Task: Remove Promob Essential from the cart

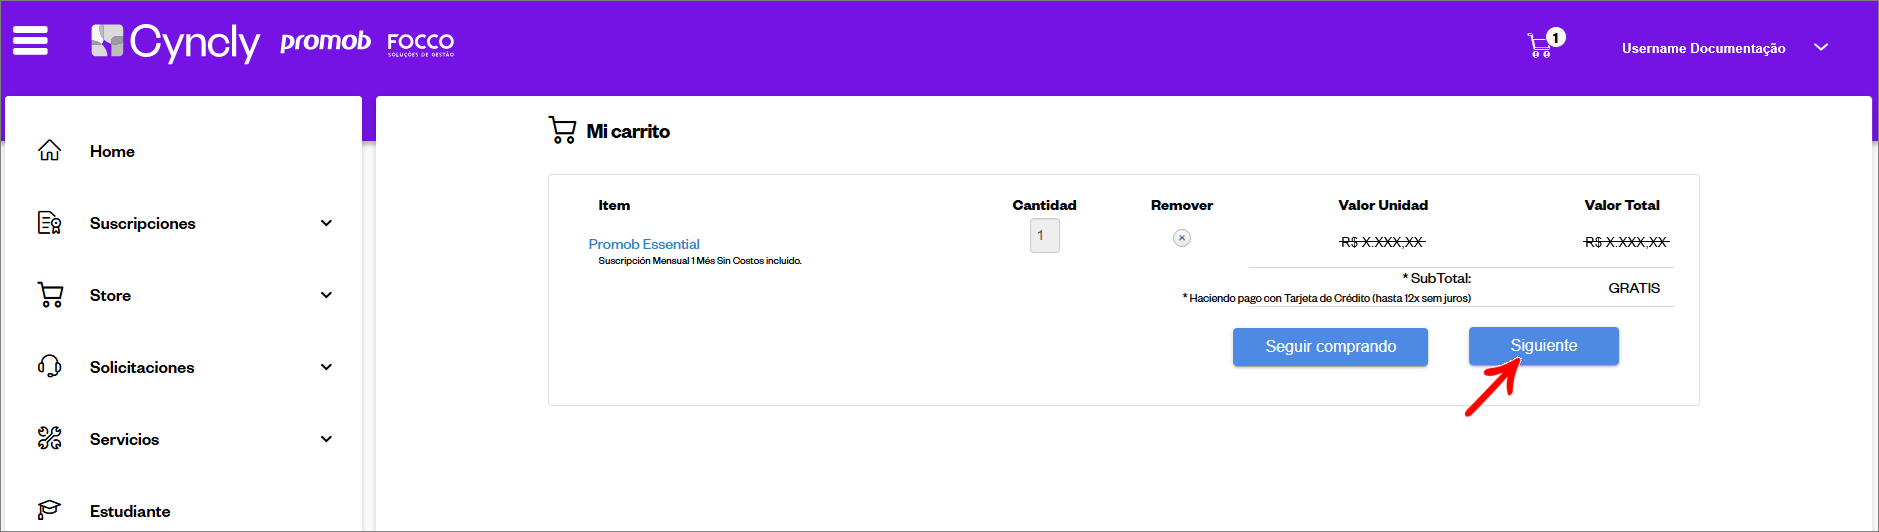Action: point(1182,238)
